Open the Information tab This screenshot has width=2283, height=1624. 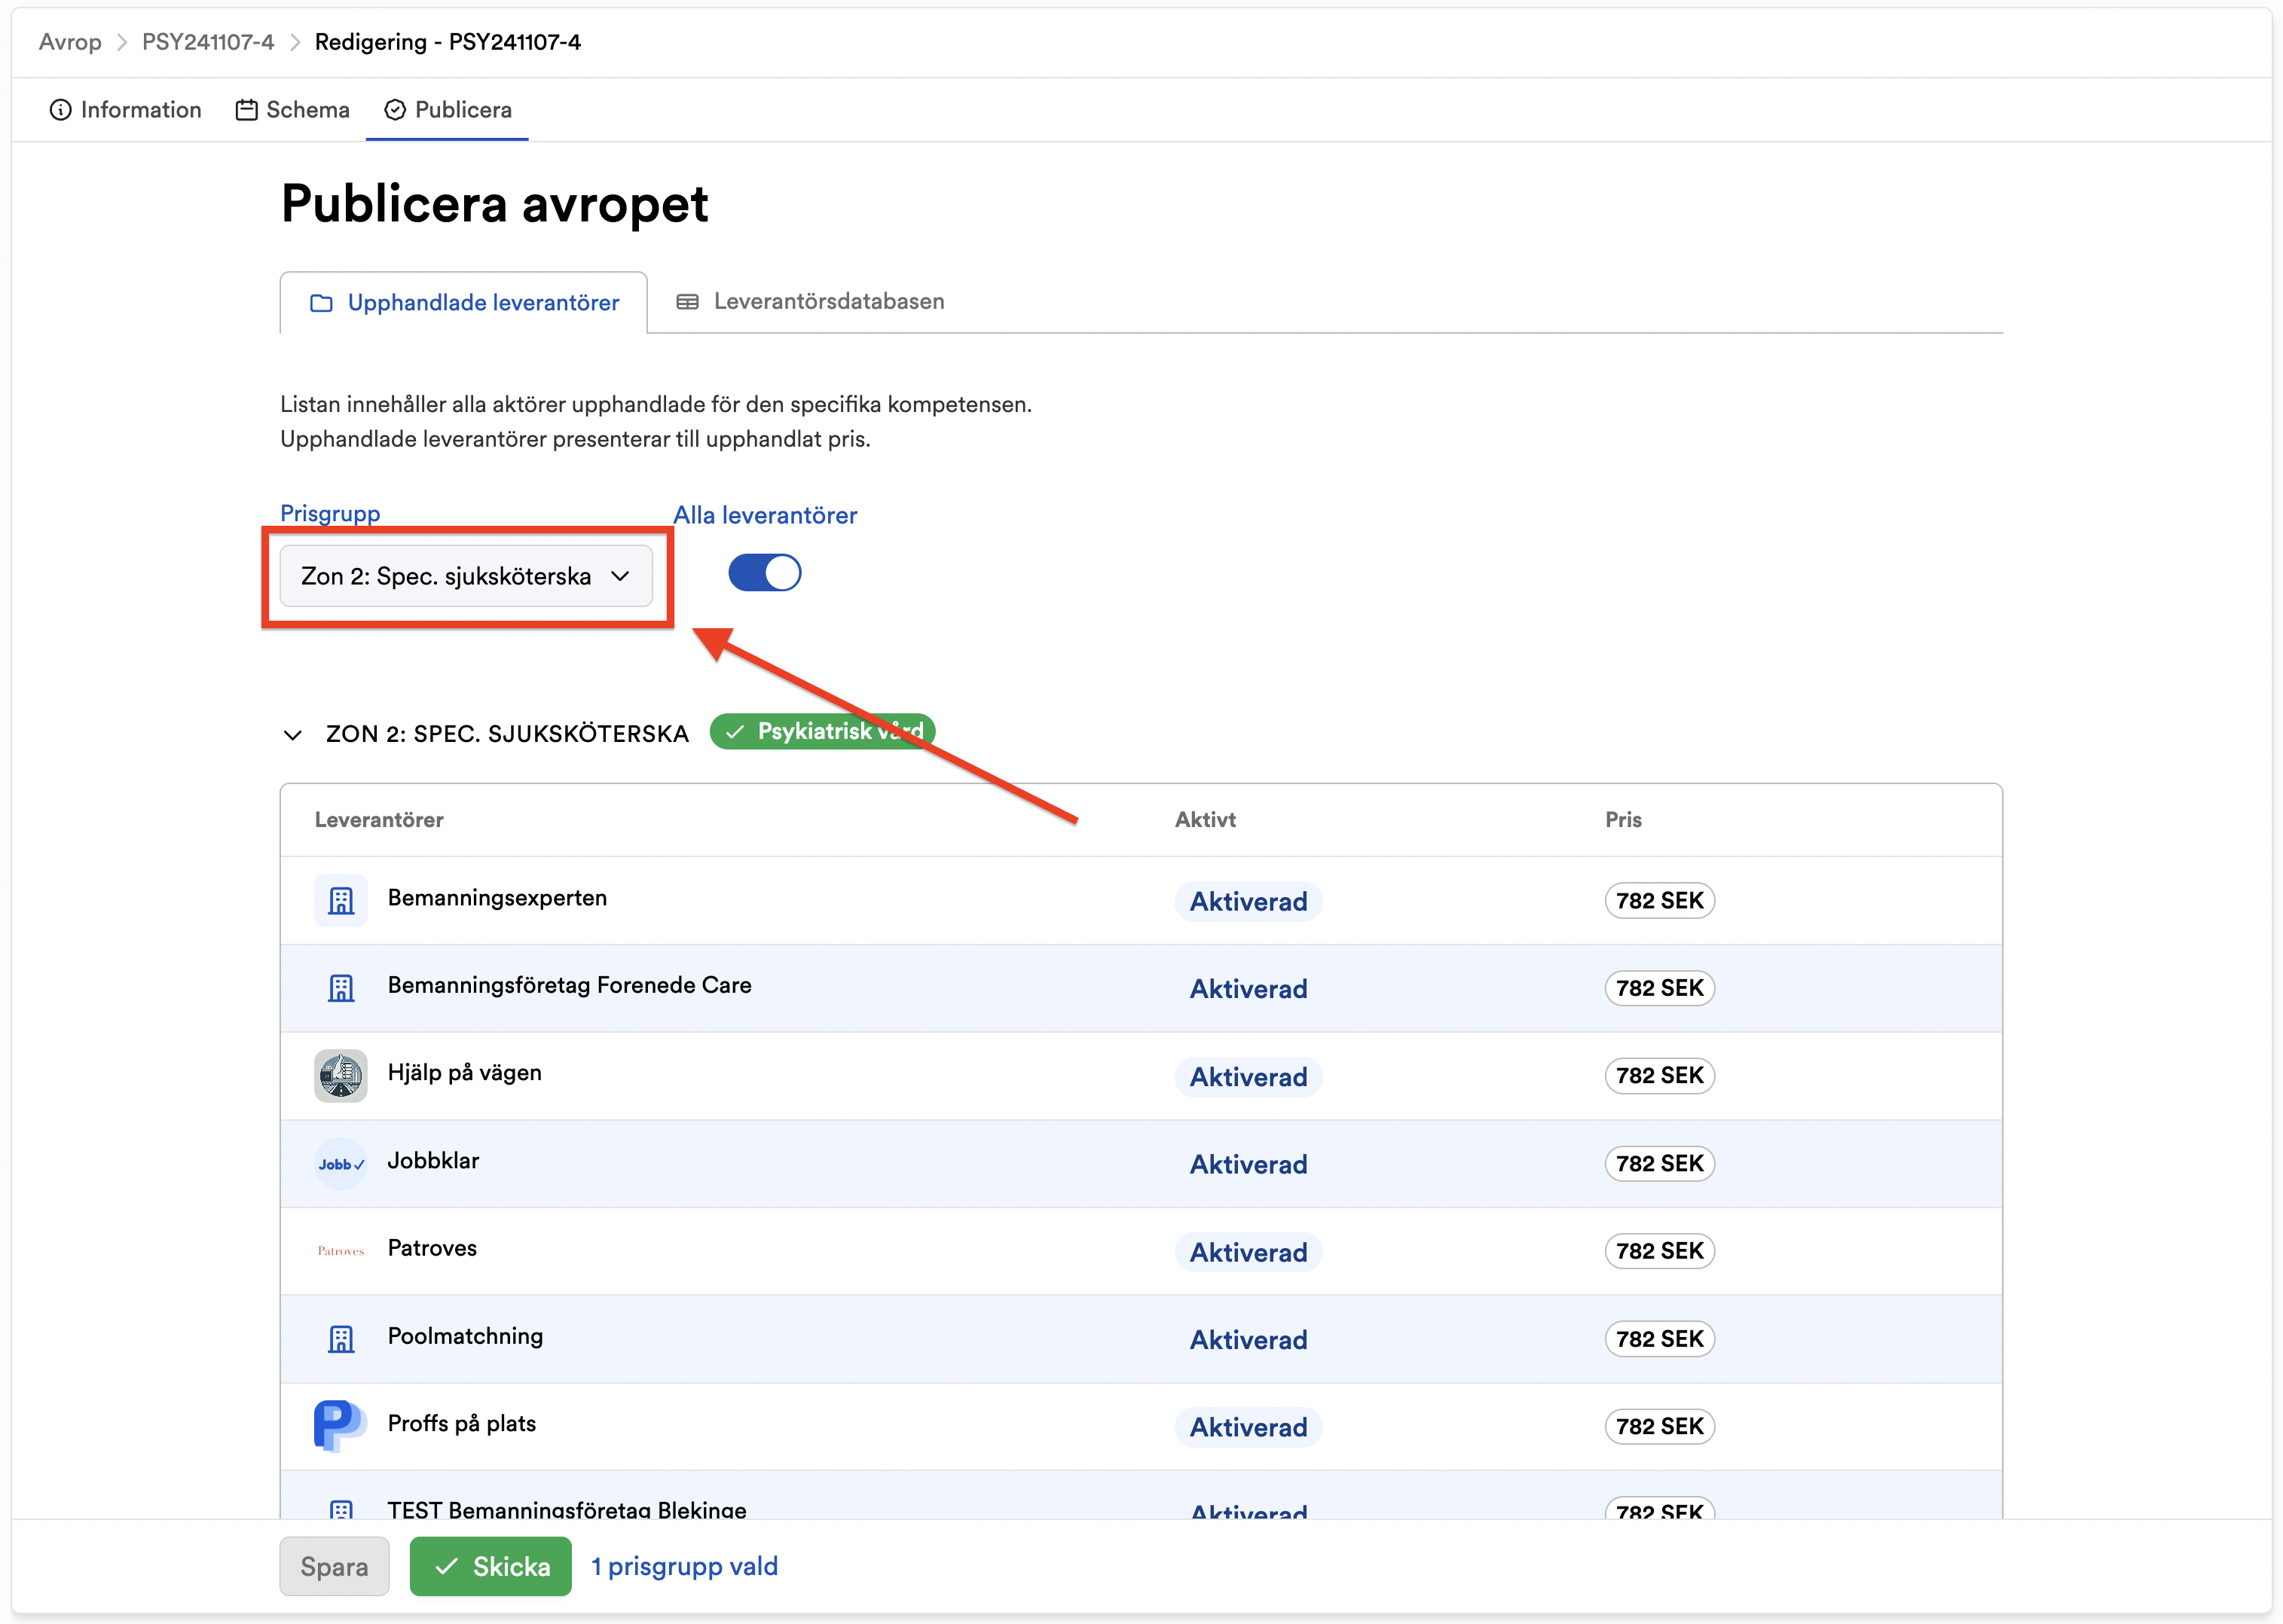click(125, 110)
